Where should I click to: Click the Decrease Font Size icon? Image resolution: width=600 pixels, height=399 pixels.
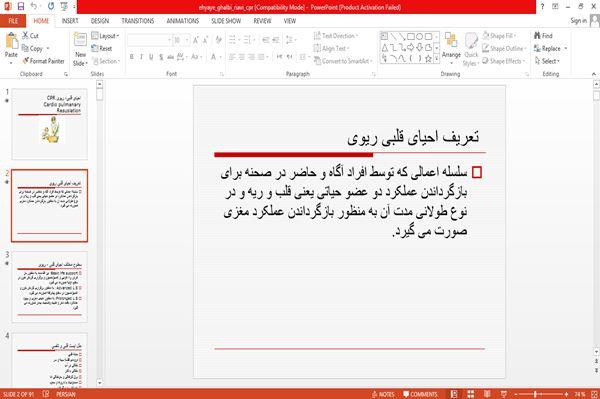coord(206,40)
